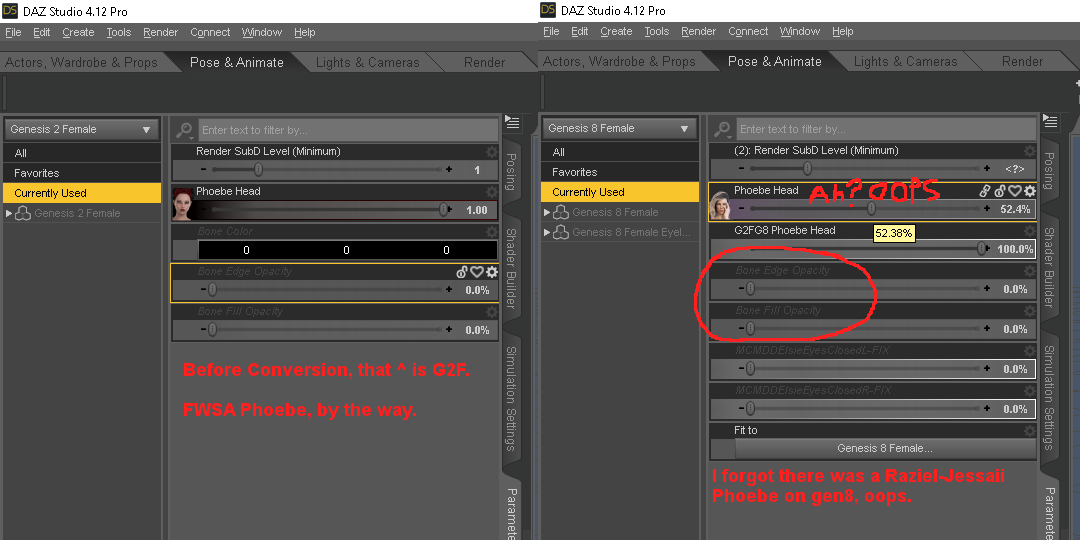The width and height of the screenshot is (1080, 540).
Task: Click the Fit to Genesis 8 Female... button
Action: [885, 448]
